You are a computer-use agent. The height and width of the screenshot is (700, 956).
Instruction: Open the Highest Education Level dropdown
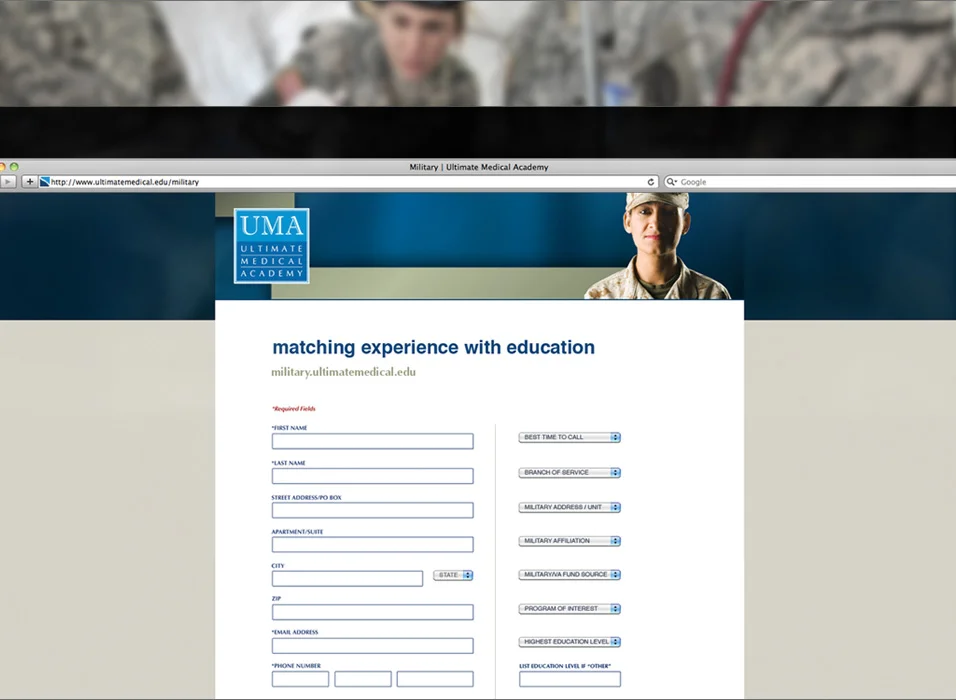(569, 641)
